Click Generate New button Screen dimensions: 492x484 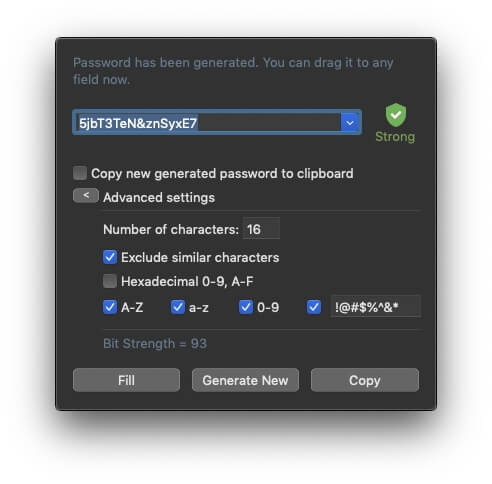245,380
